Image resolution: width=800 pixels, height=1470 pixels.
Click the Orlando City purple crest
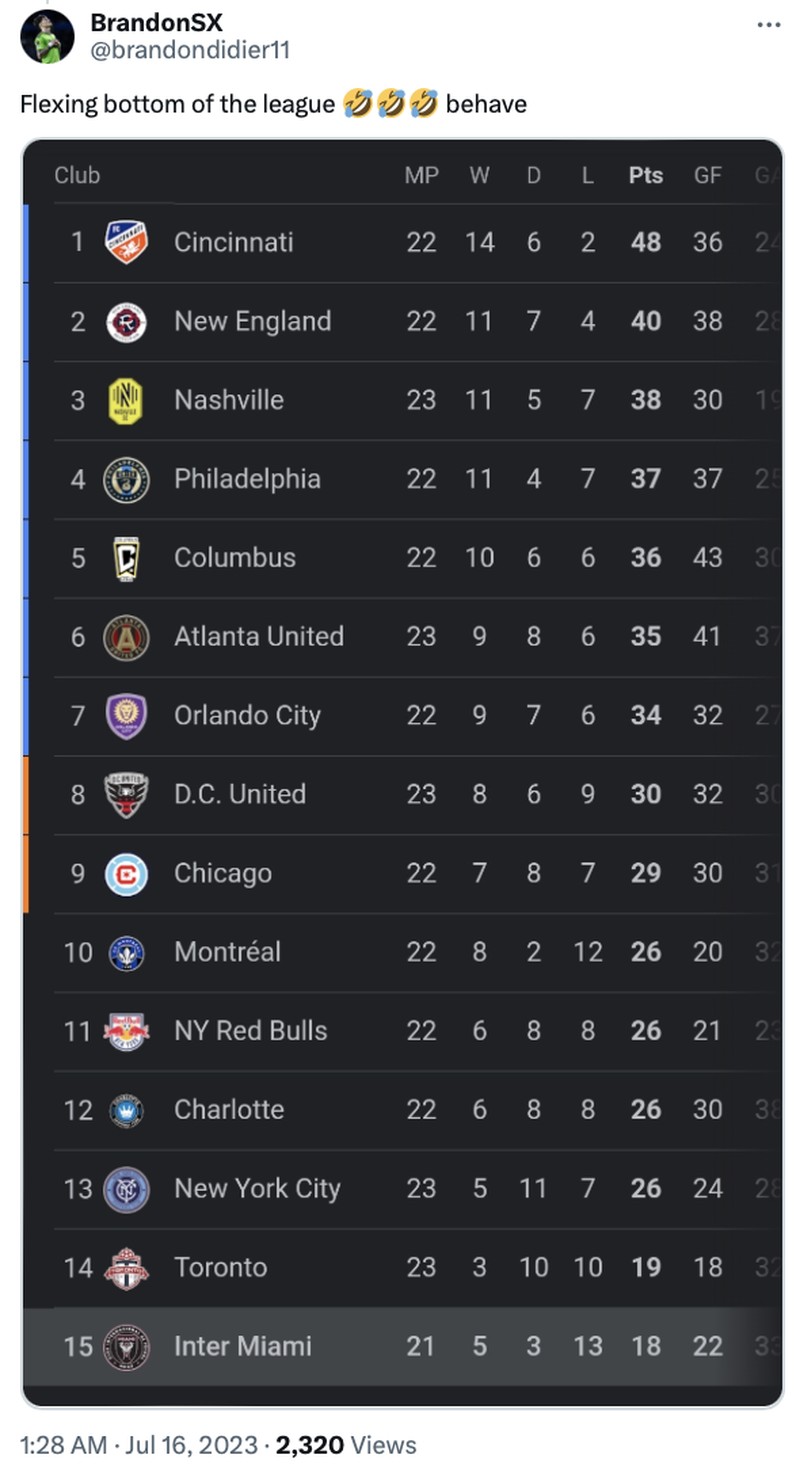127,716
